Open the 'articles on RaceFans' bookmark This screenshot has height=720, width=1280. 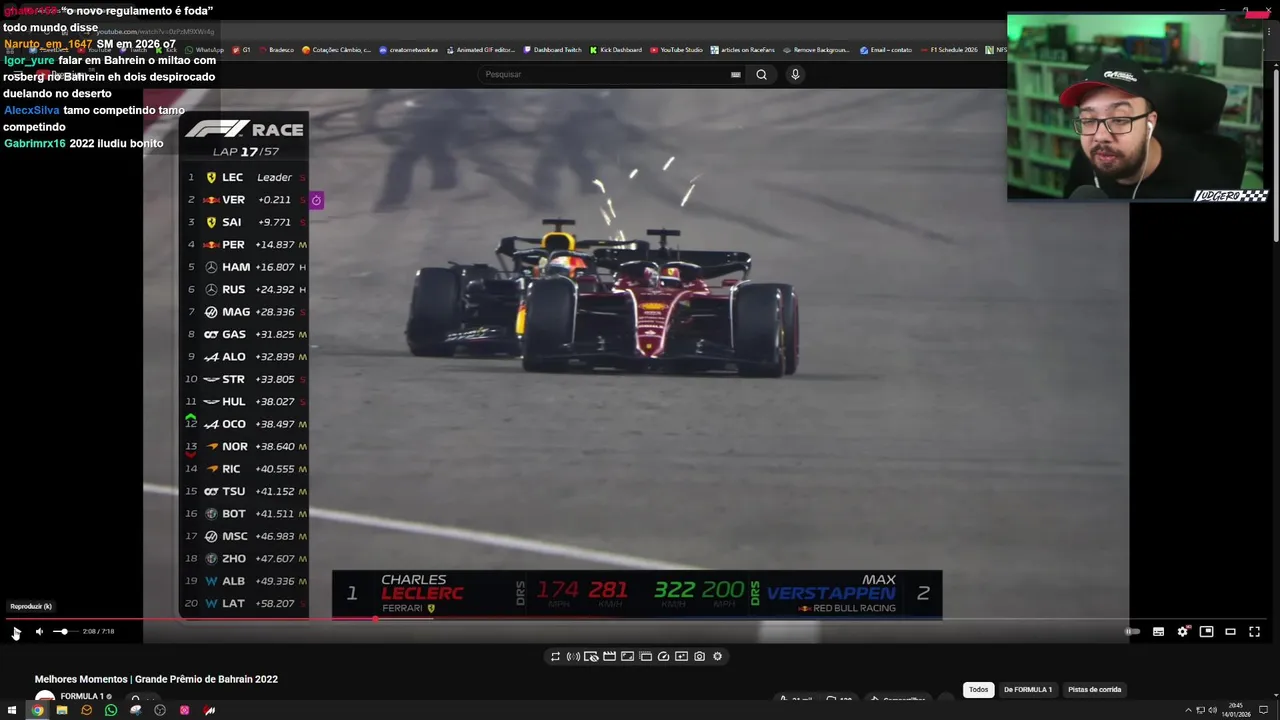[743, 50]
